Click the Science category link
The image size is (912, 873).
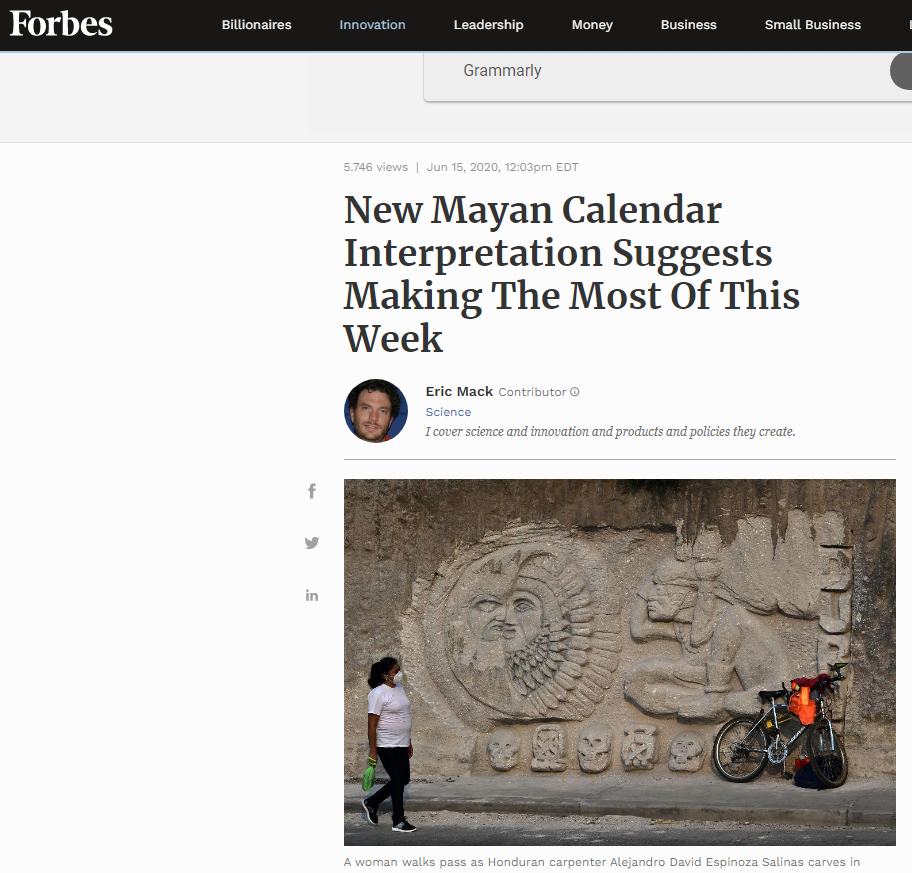click(x=448, y=412)
